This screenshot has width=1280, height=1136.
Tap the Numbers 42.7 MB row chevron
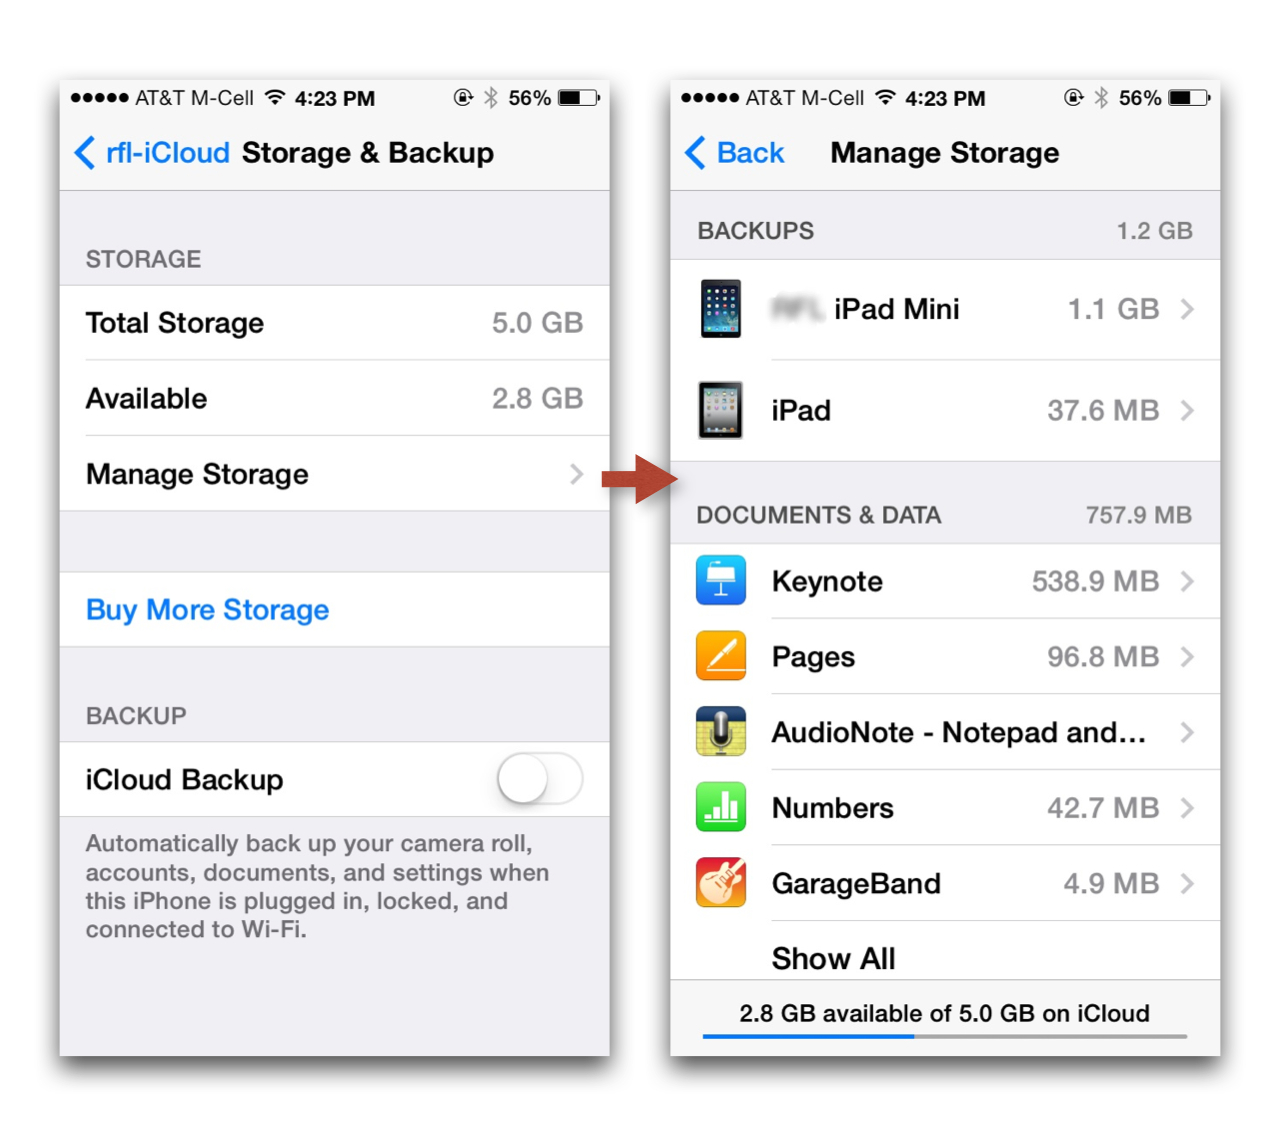point(1187,807)
